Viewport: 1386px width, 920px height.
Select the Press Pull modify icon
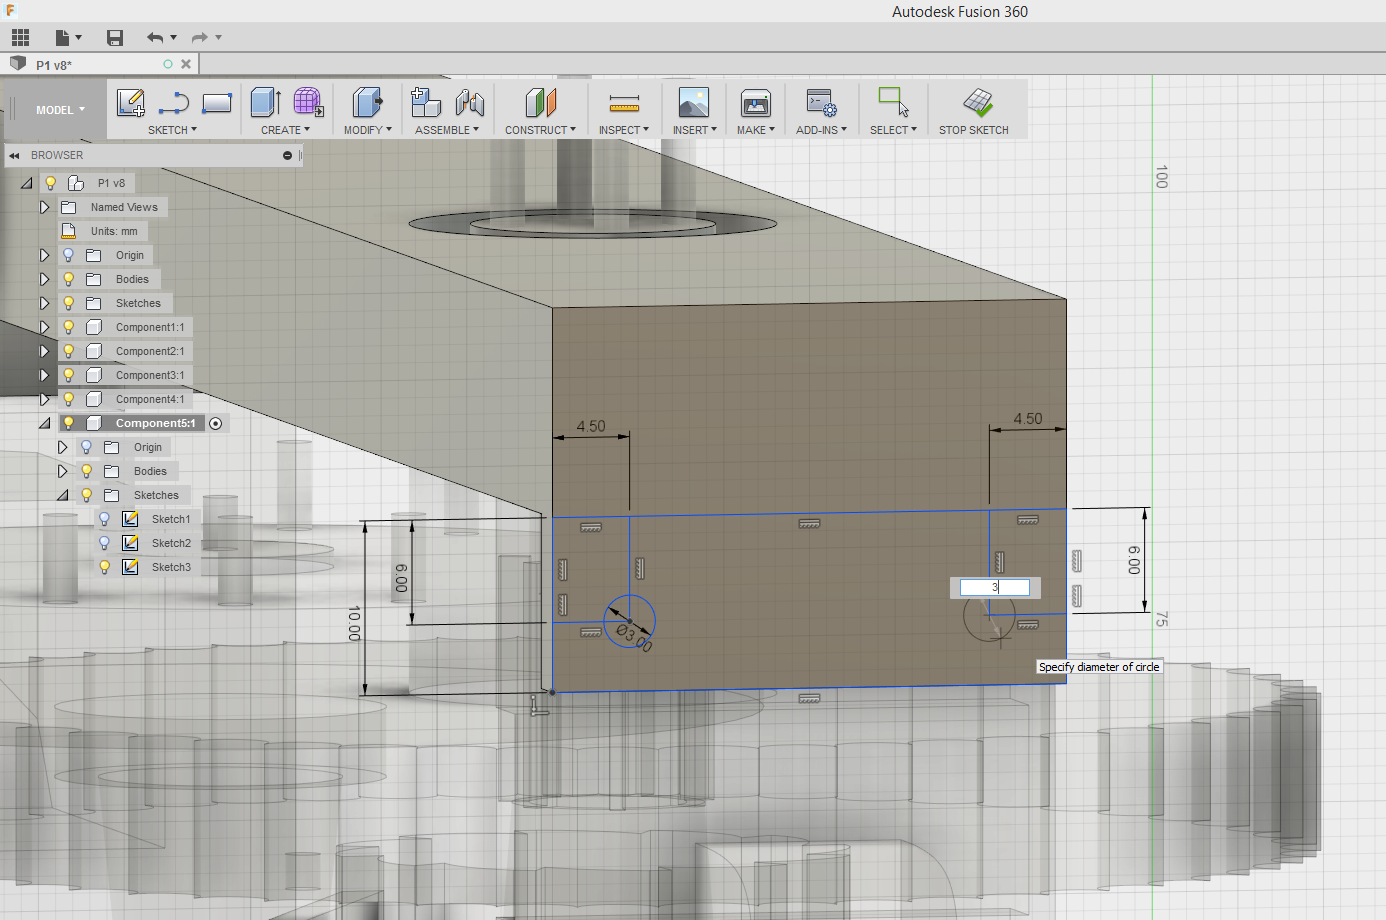point(367,102)
